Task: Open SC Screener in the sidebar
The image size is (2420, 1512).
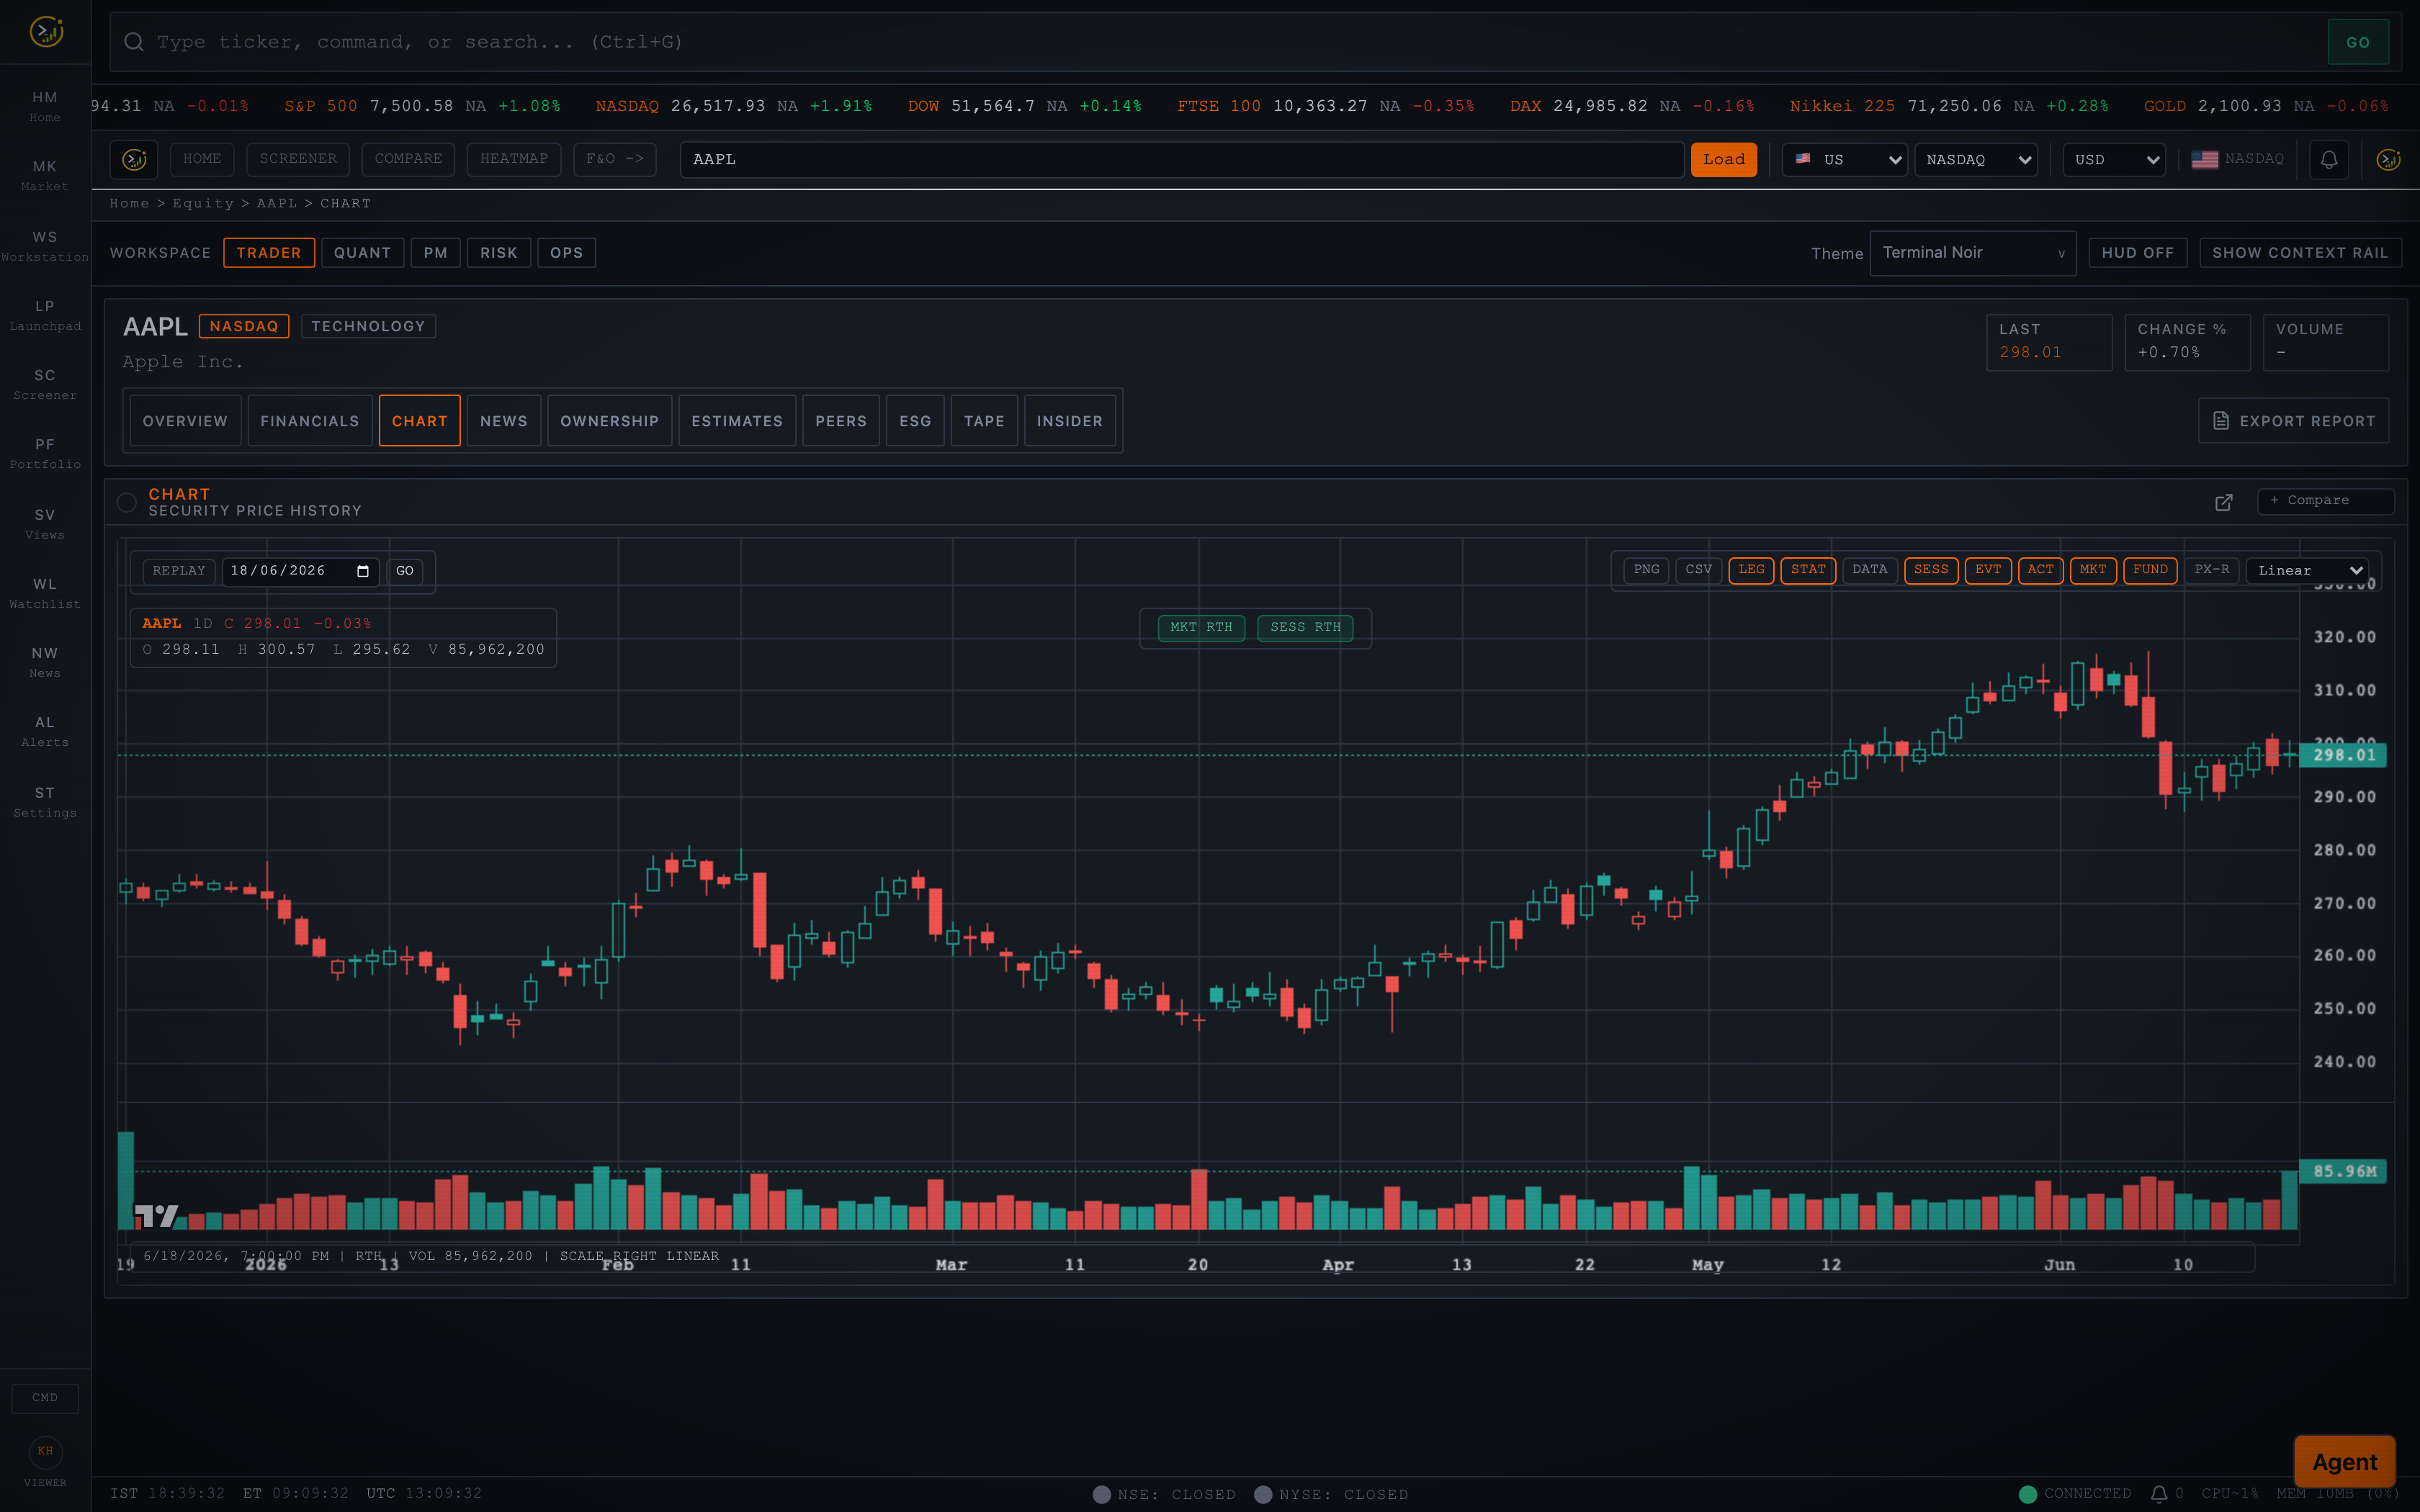Action: point(45,384)
